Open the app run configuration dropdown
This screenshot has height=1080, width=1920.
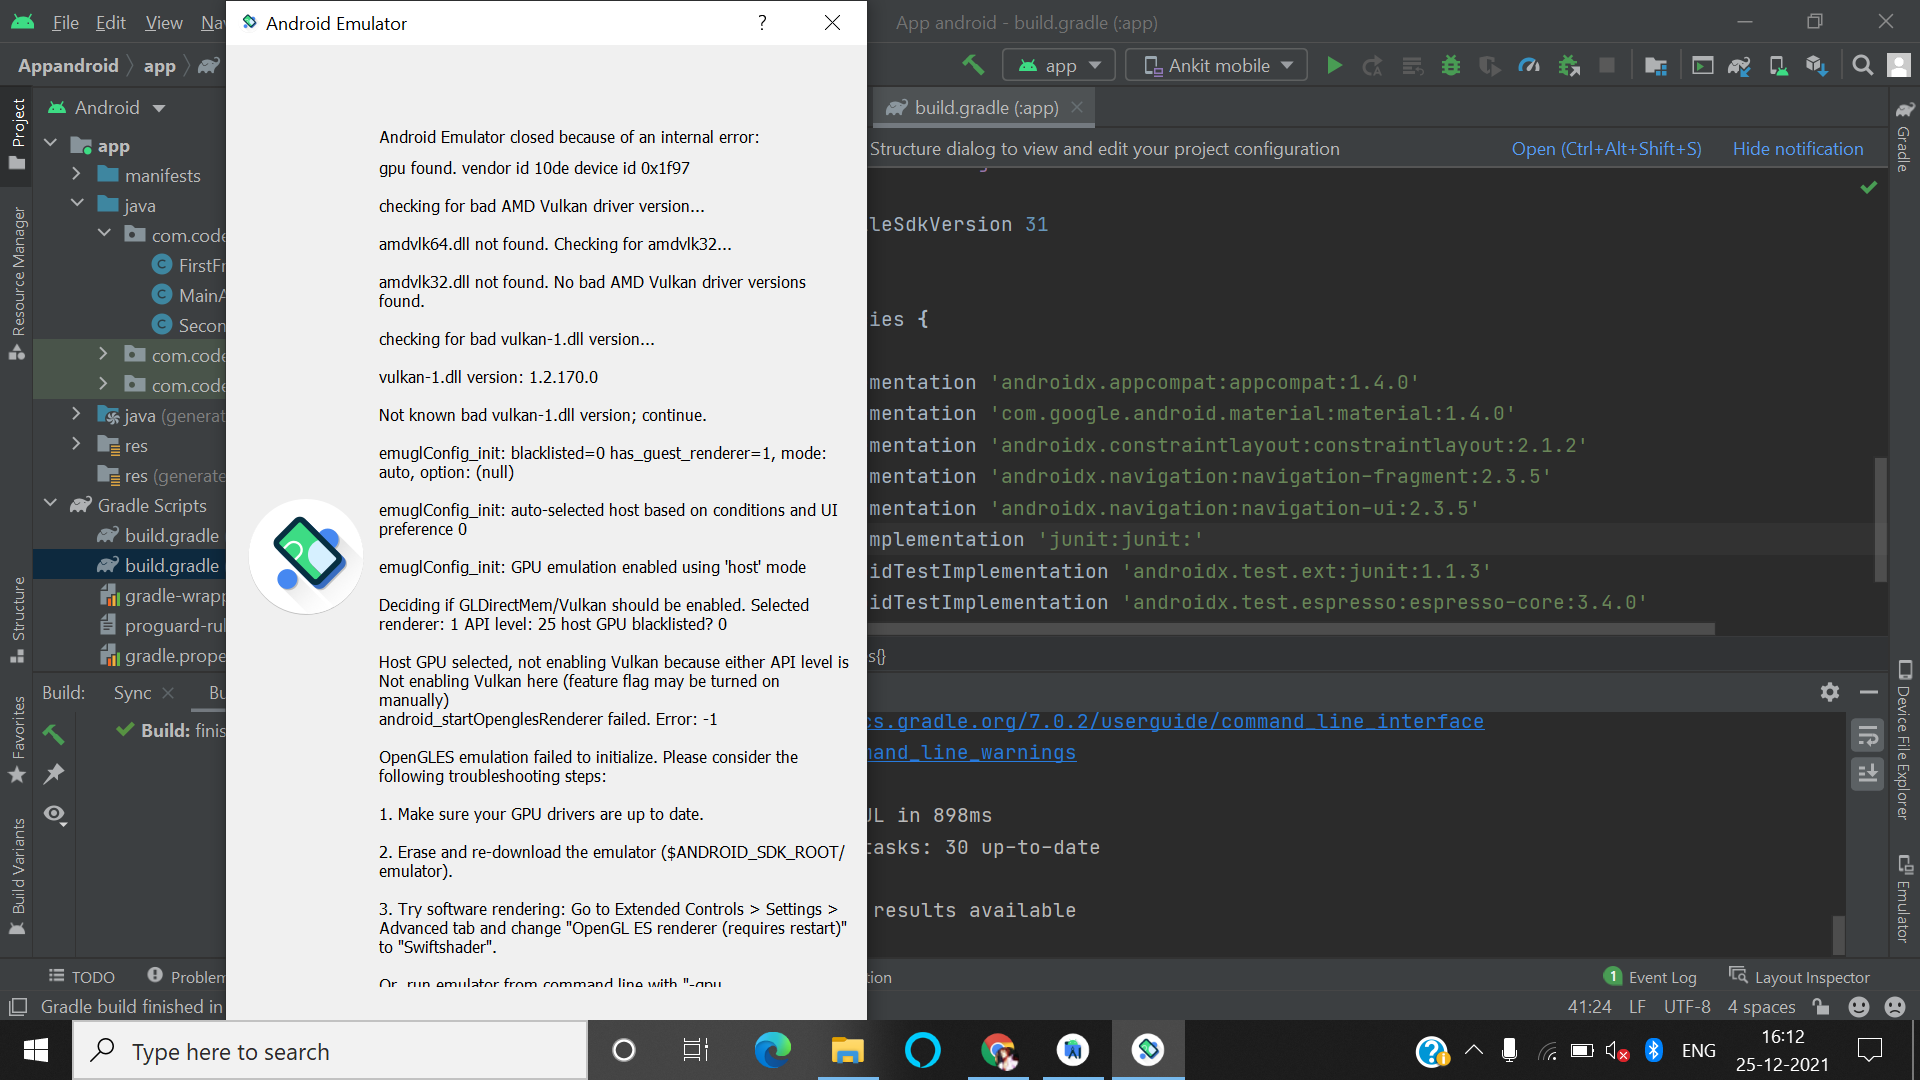pos(1058,66)
